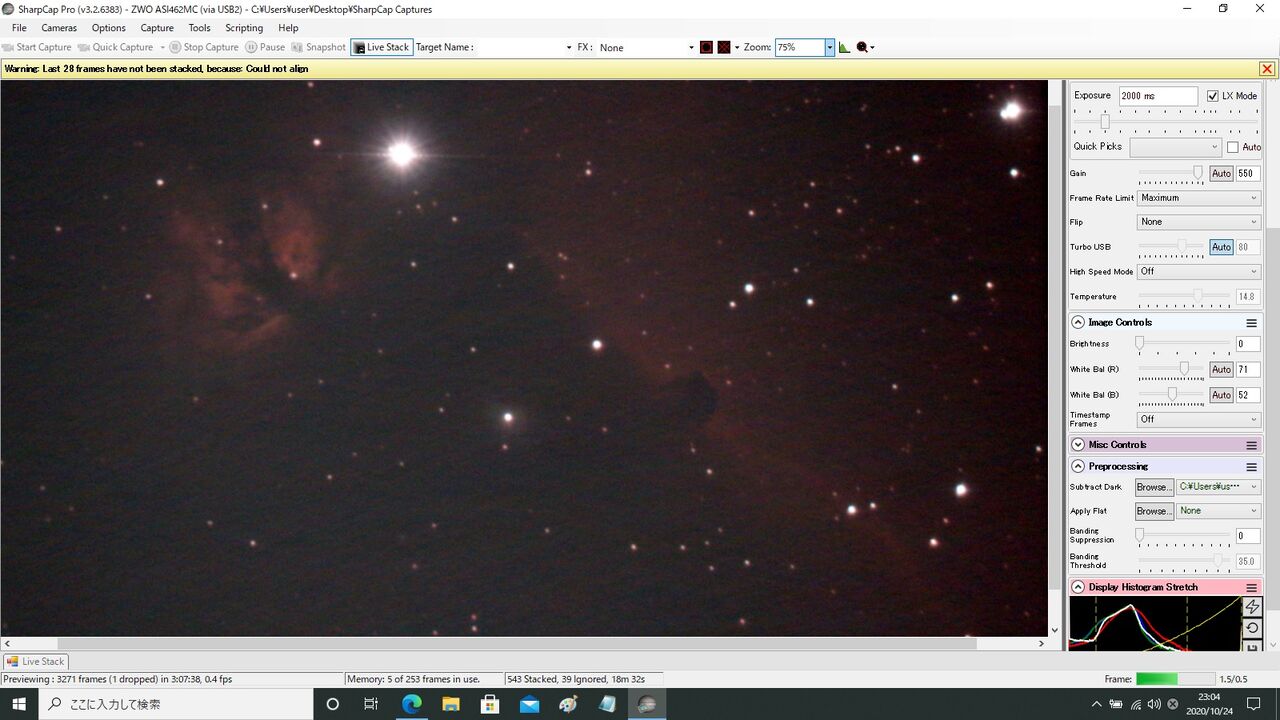Open the High Speed Mode dropdown
This screenshot has height=720, width=1280.
1199,271
